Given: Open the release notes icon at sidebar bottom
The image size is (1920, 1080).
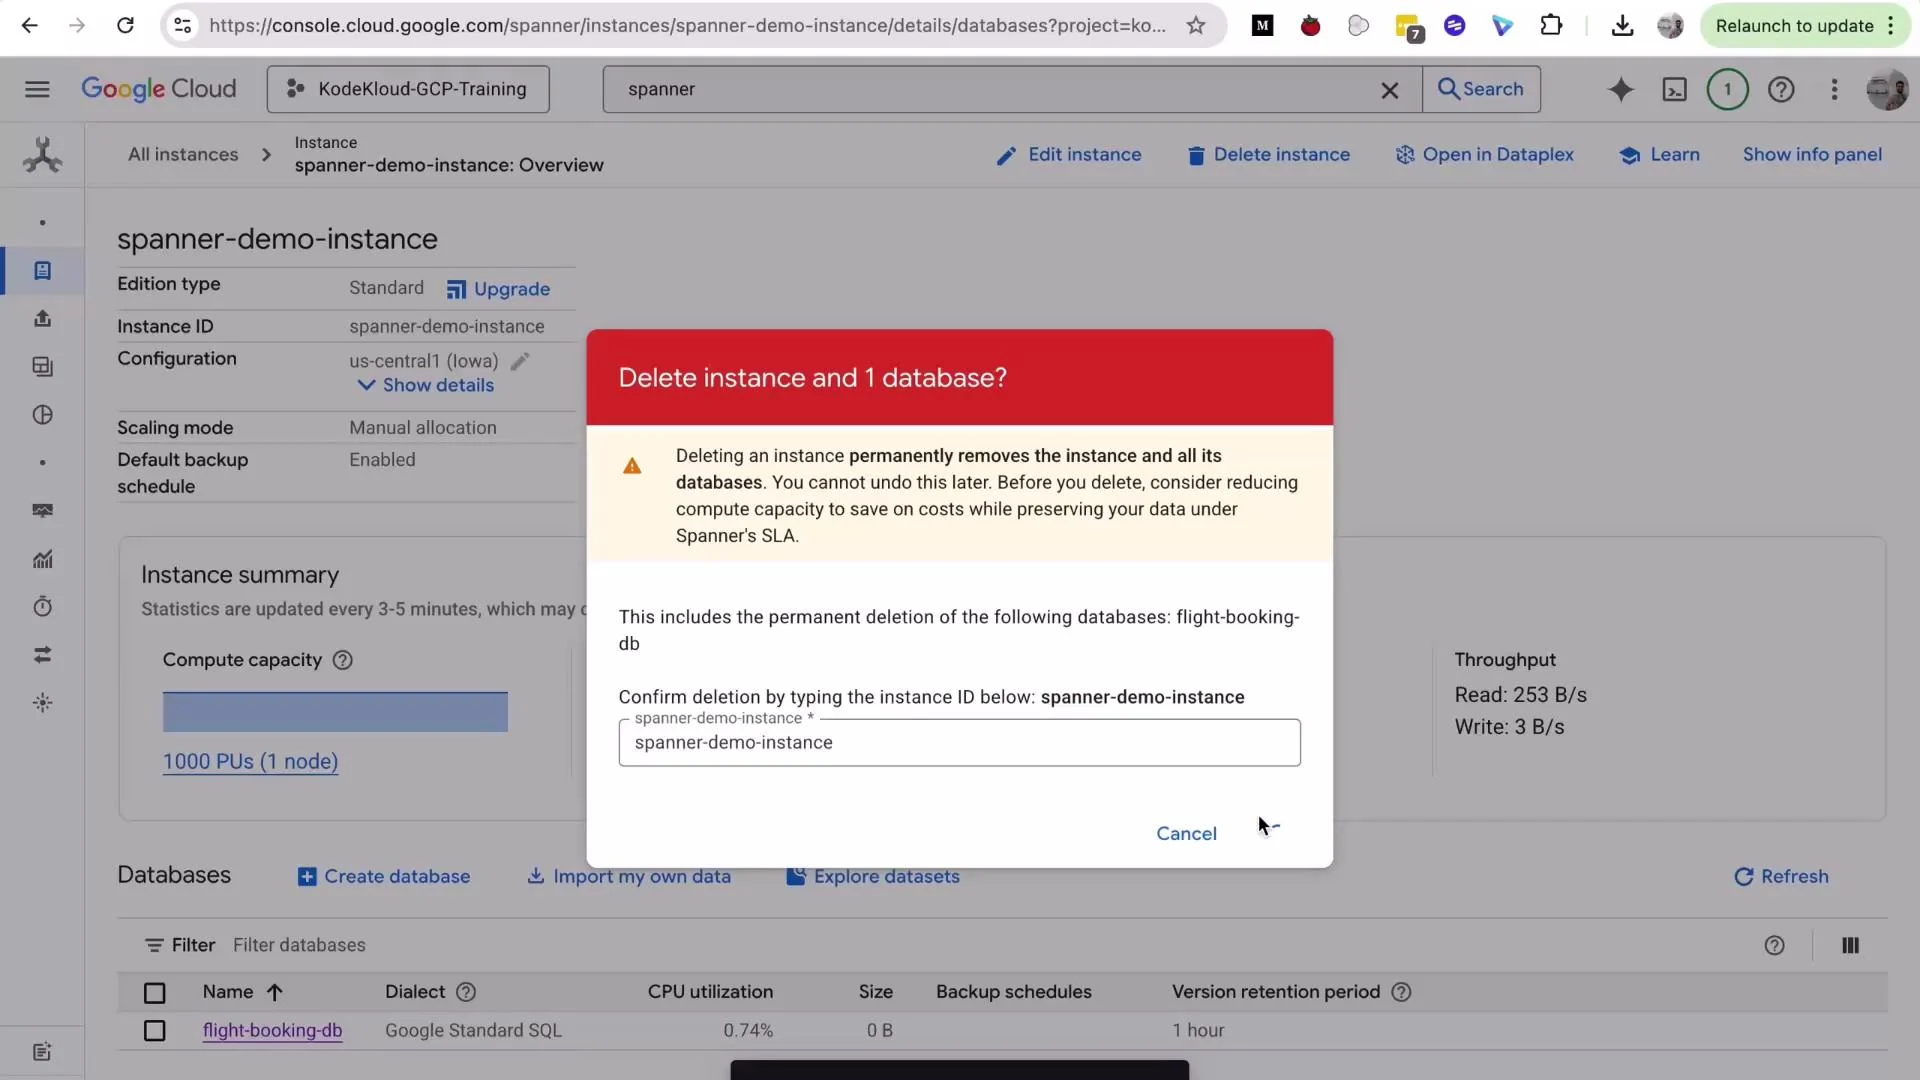Looking at the screenshot, I should pyautogui.click(x=42, y=1051).
